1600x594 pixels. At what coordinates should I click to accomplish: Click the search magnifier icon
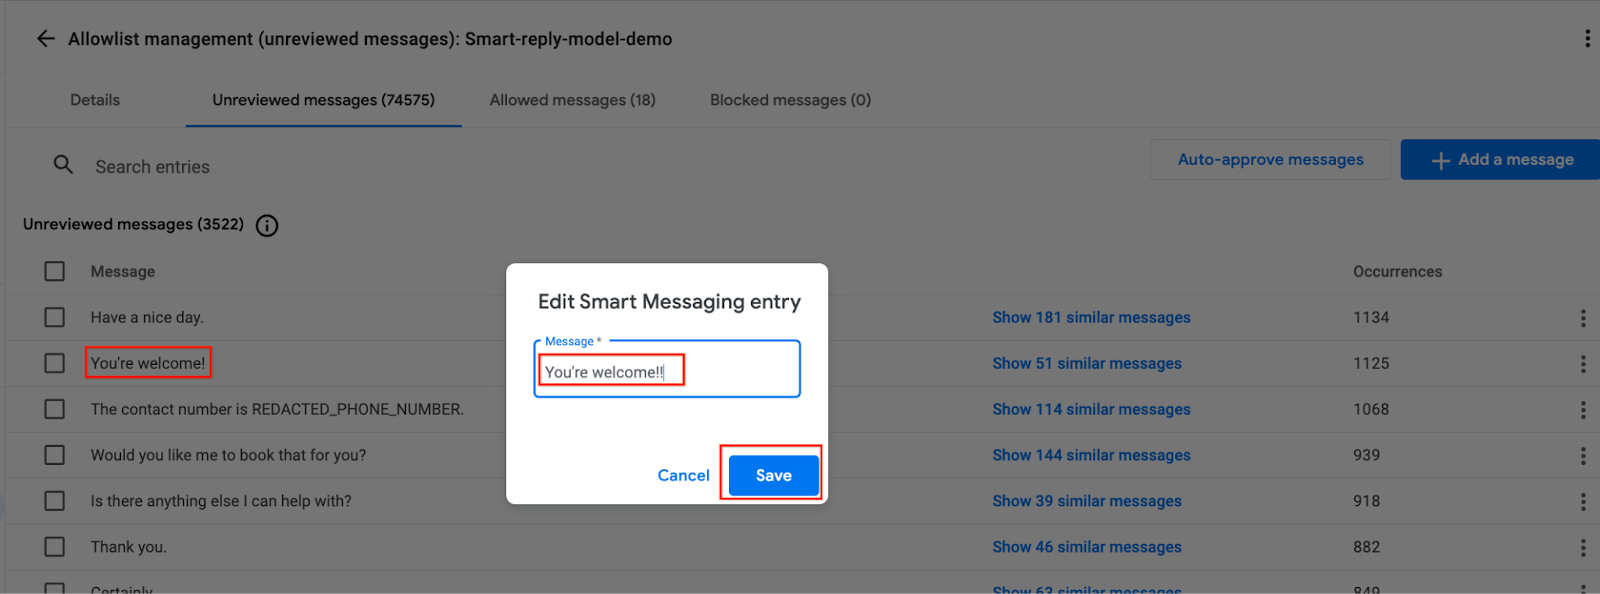point(63,165)
